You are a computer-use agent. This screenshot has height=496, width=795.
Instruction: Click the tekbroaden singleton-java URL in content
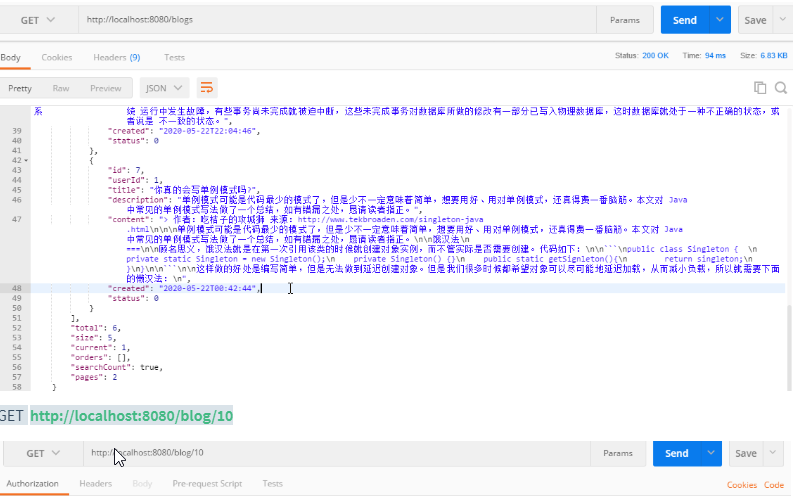(390, 220)
